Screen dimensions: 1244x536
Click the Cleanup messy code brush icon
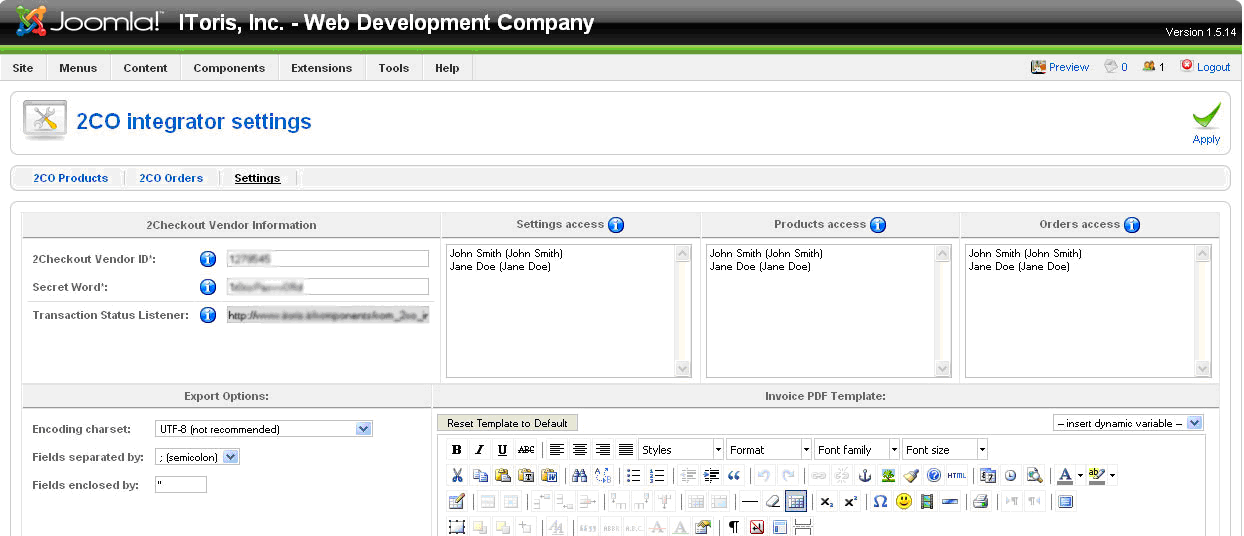point(911,476)
